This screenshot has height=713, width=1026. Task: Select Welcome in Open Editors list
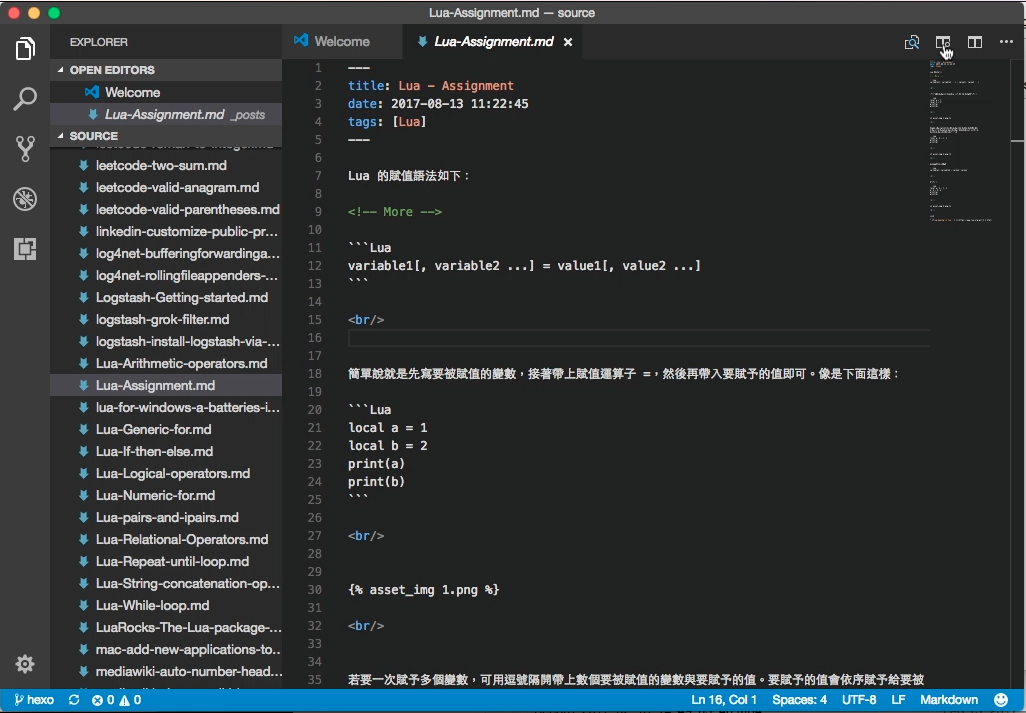[166, 92]
